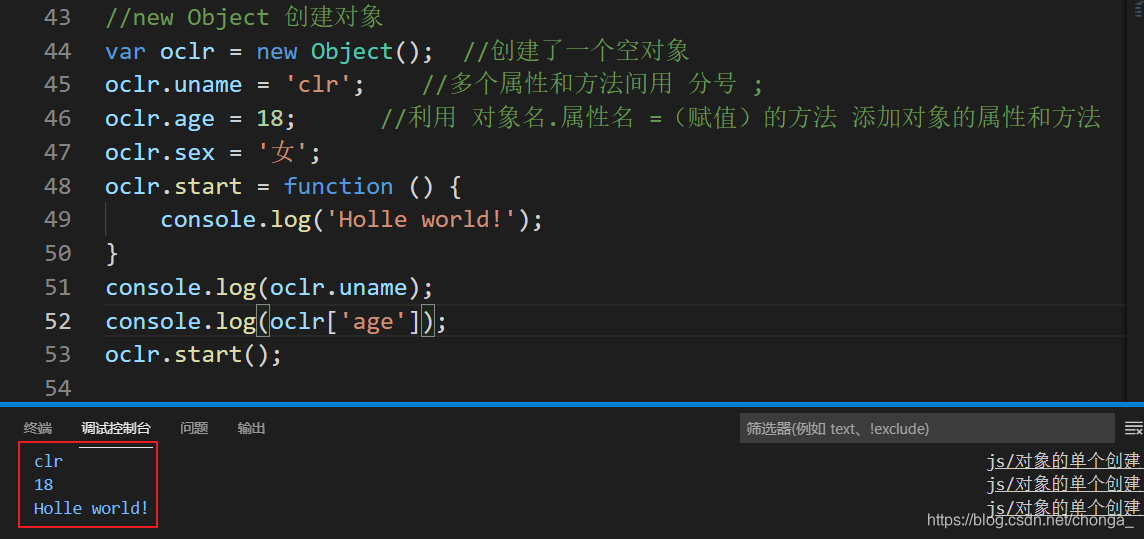Clear the debug console with the list-x icon
Viewport: 1144px width, 539px height.
point(1133,428)
